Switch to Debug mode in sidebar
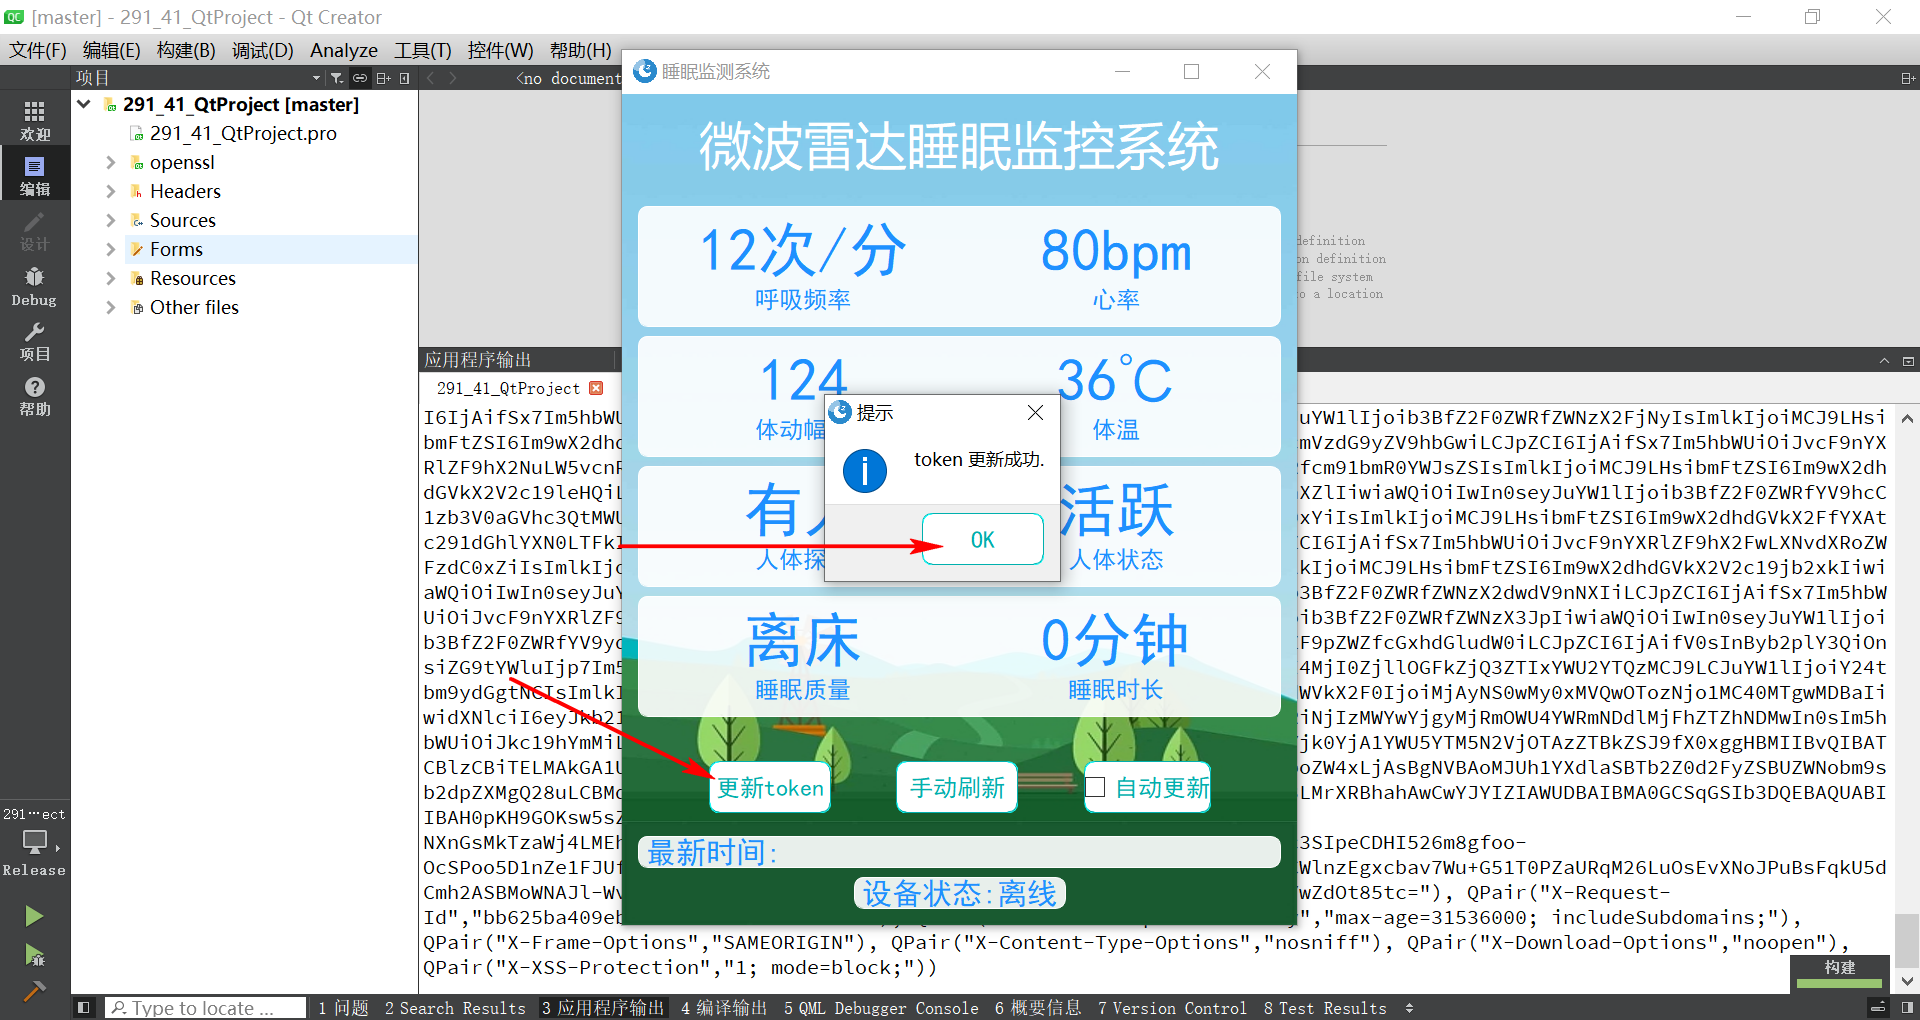The image size is (1920, 1020). pyautogui.click(x=35, y=286)
